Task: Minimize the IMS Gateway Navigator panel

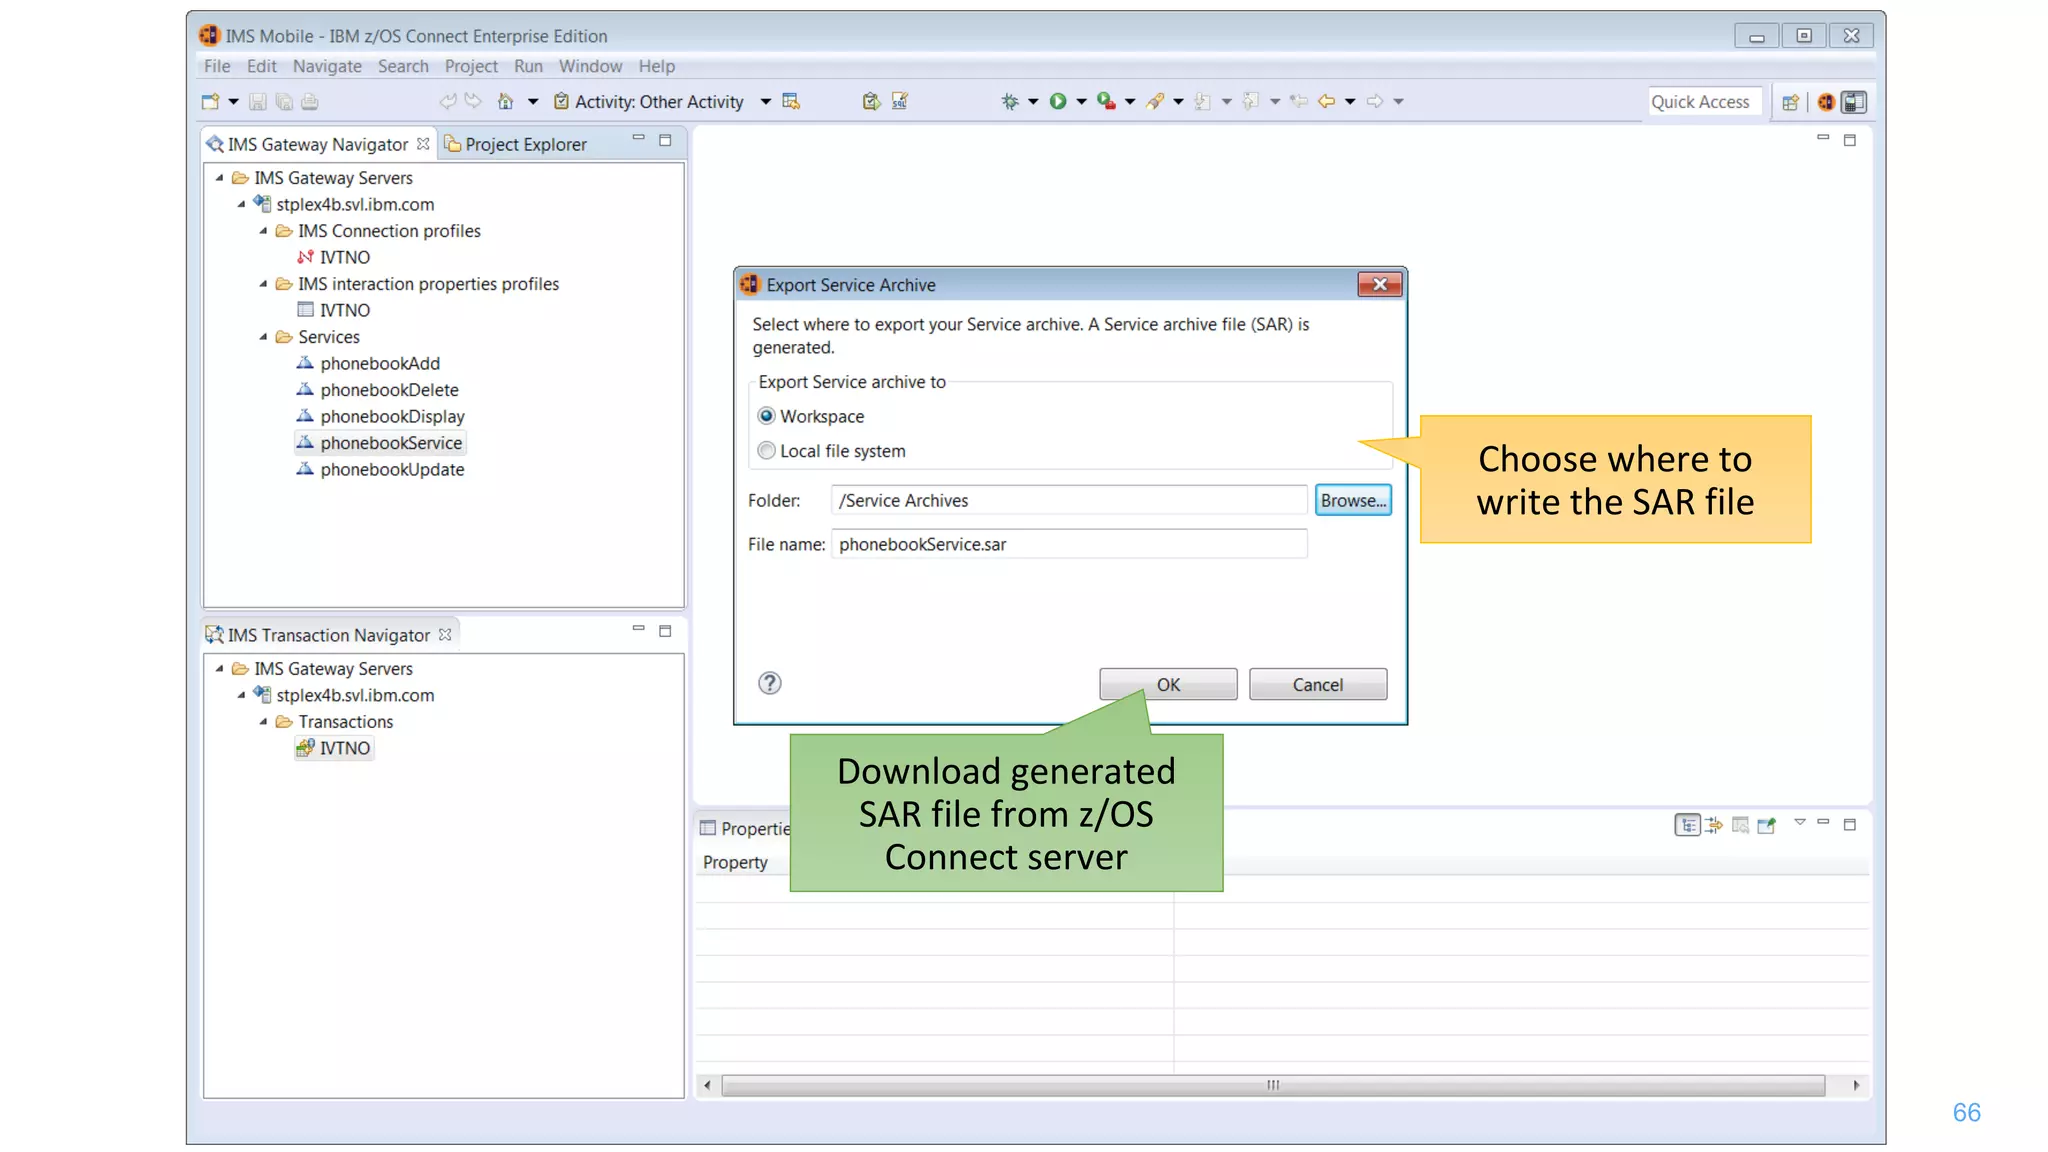Action: pos(638,139)
